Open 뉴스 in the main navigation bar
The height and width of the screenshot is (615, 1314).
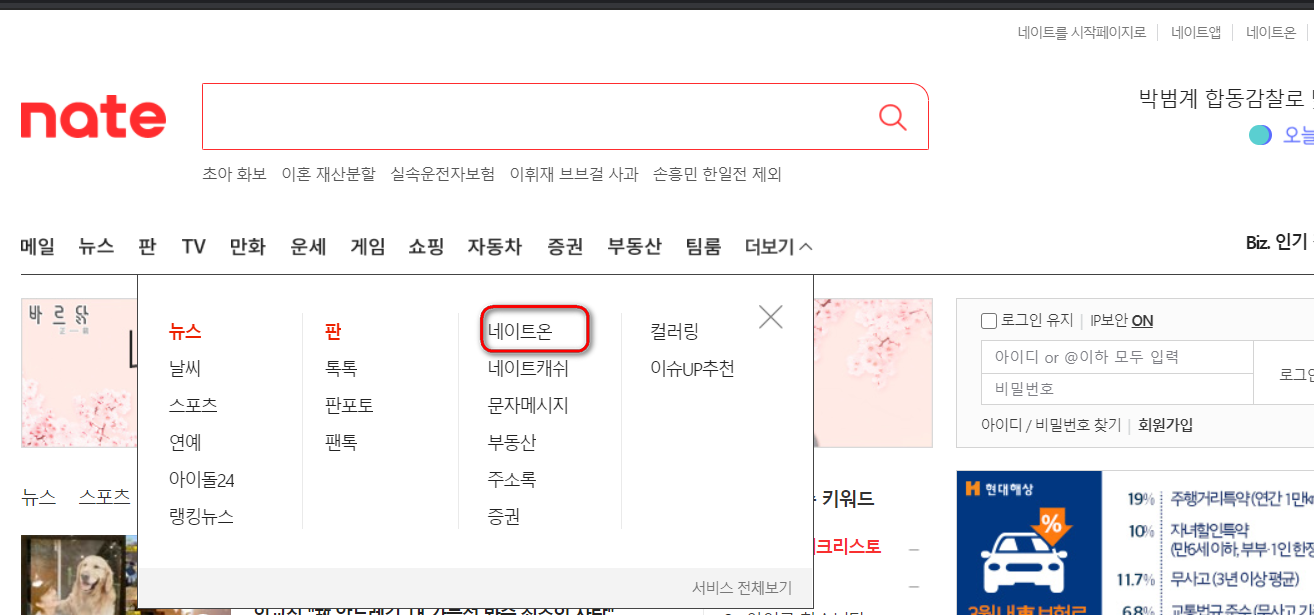point(97,246)
